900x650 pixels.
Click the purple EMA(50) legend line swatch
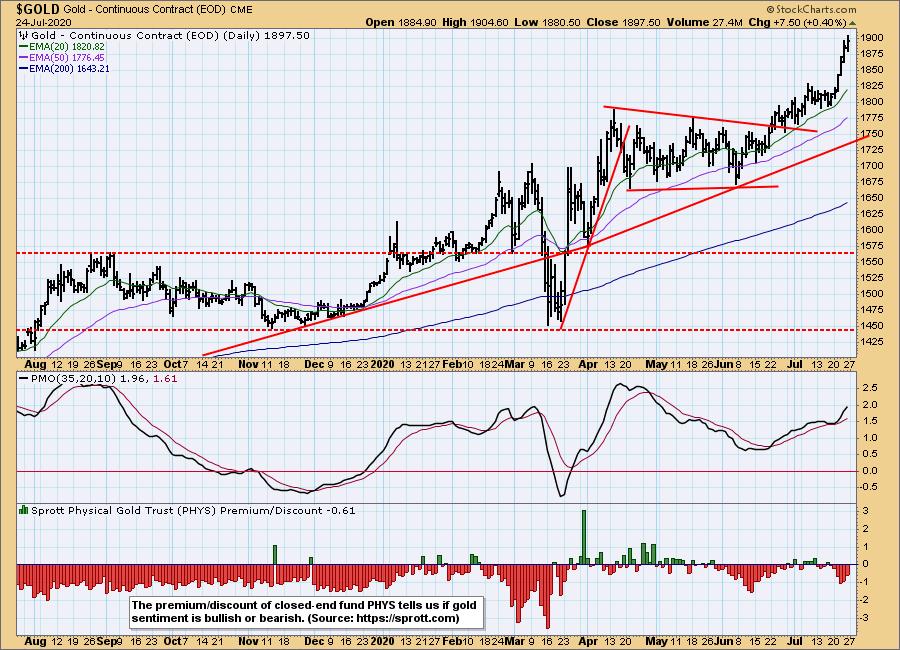tap(24, 58)
